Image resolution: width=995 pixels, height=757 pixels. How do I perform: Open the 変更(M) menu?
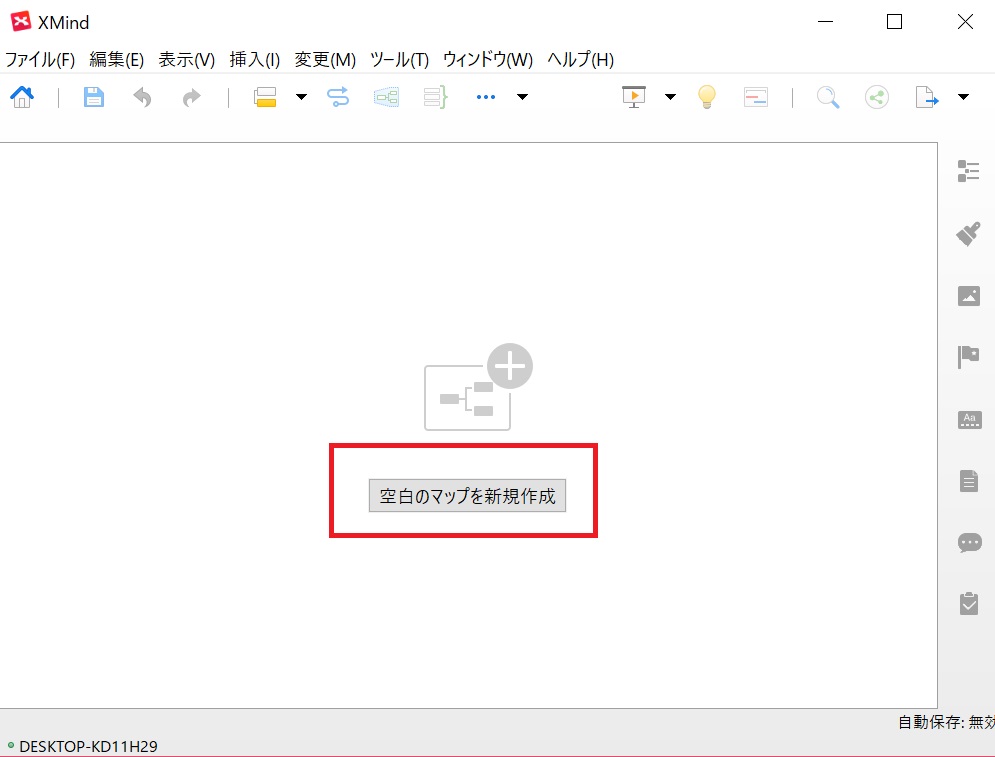point(325,60)
